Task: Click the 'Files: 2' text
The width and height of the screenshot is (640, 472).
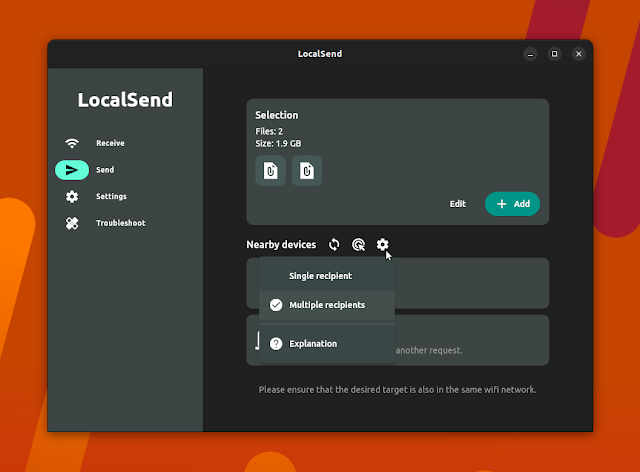Action: click(x=269, y=131)
